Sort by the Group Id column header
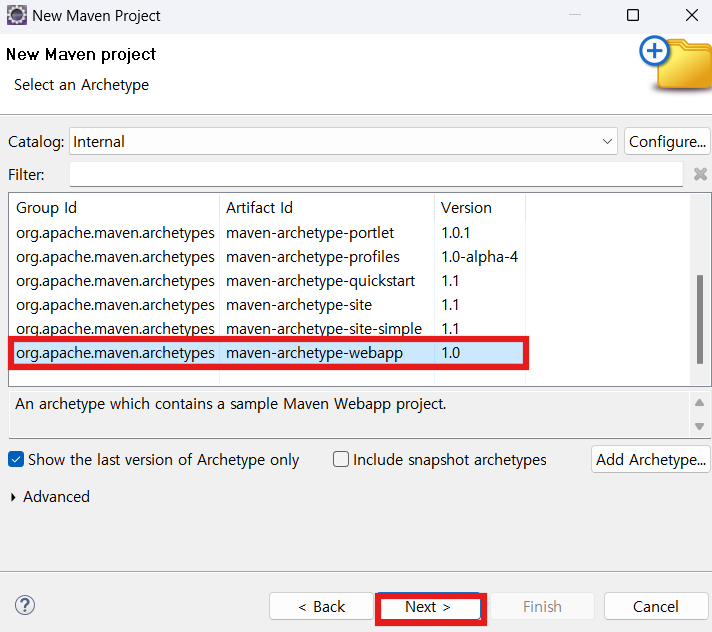Viewport: 712px width, 632px height. [114, 208]
